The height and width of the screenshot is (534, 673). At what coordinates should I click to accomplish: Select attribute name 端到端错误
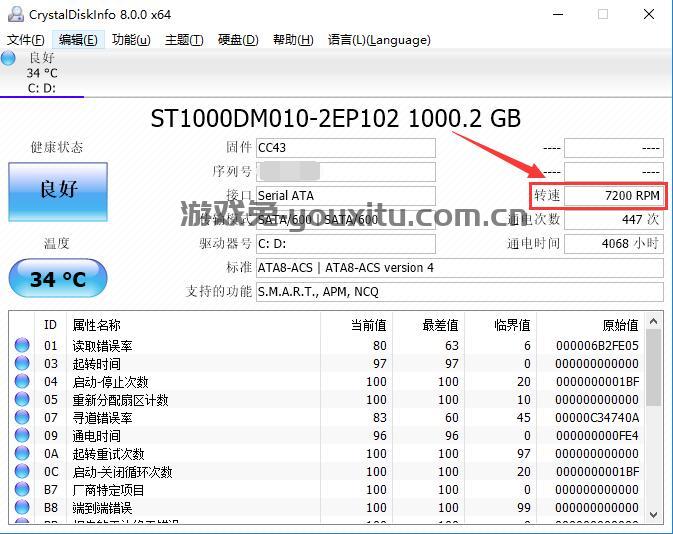[102, 508]
